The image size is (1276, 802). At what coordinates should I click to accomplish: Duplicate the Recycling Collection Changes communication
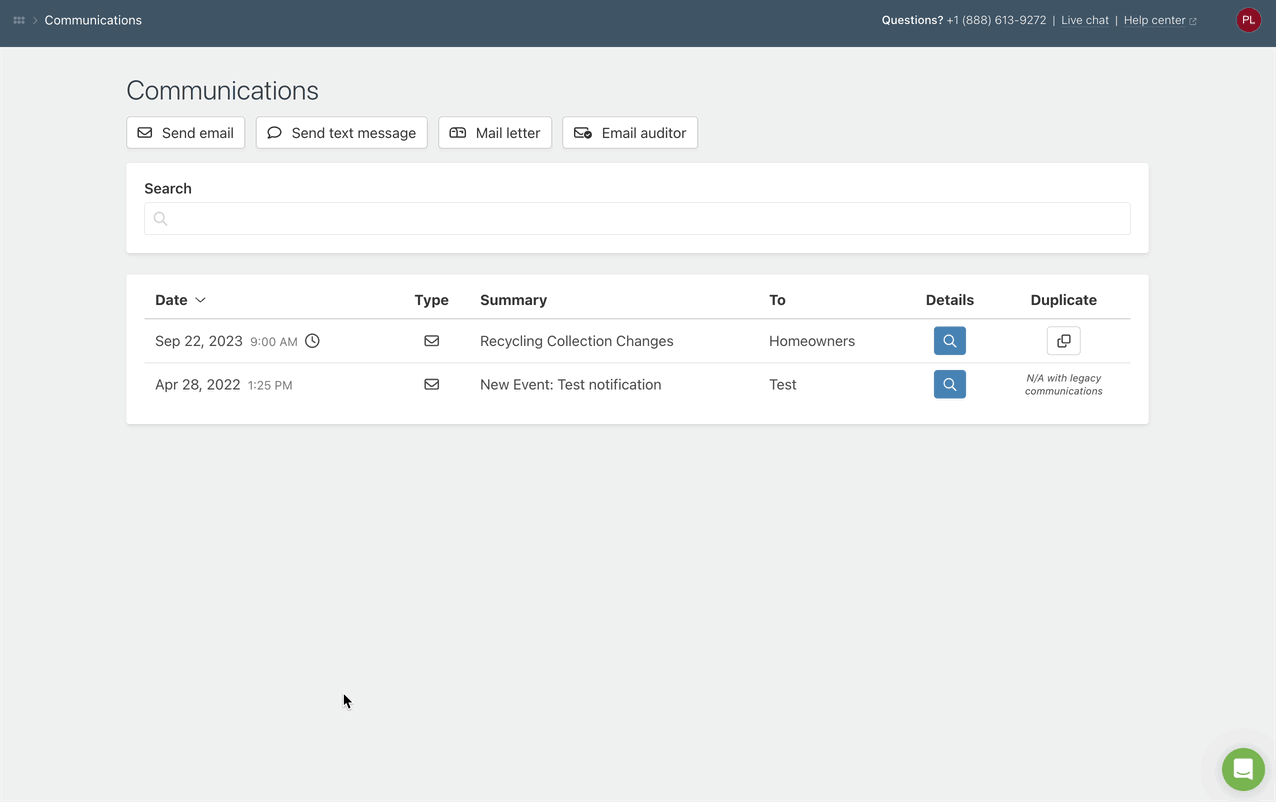coord(1063,341)
